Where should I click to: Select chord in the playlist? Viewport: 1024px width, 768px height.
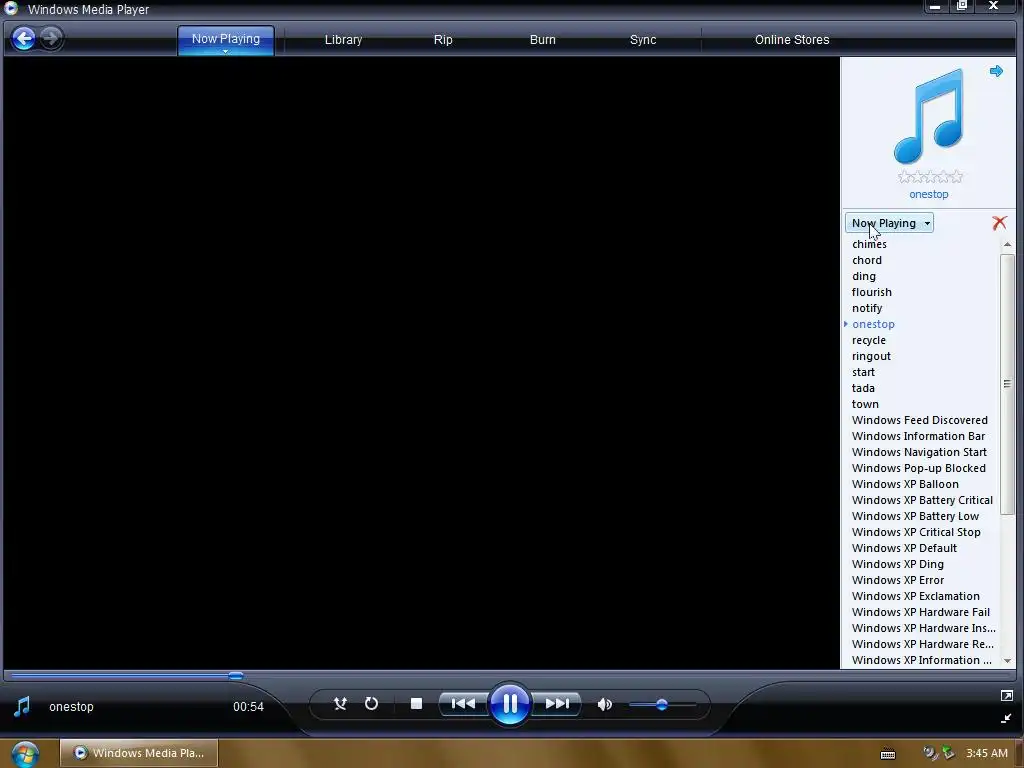(867, 260)
